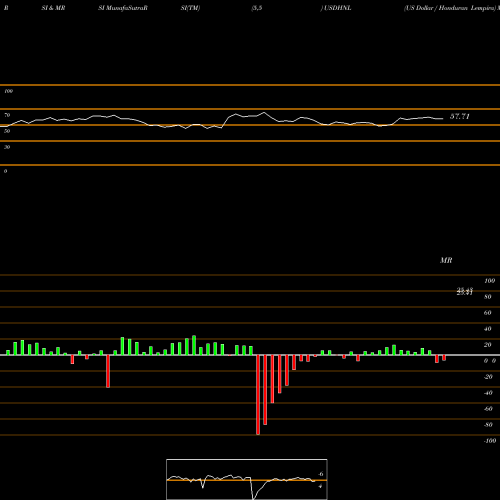Click the MR panel's 60 axis label
Screen dimensions: 500x500
[x=488, y=313]
